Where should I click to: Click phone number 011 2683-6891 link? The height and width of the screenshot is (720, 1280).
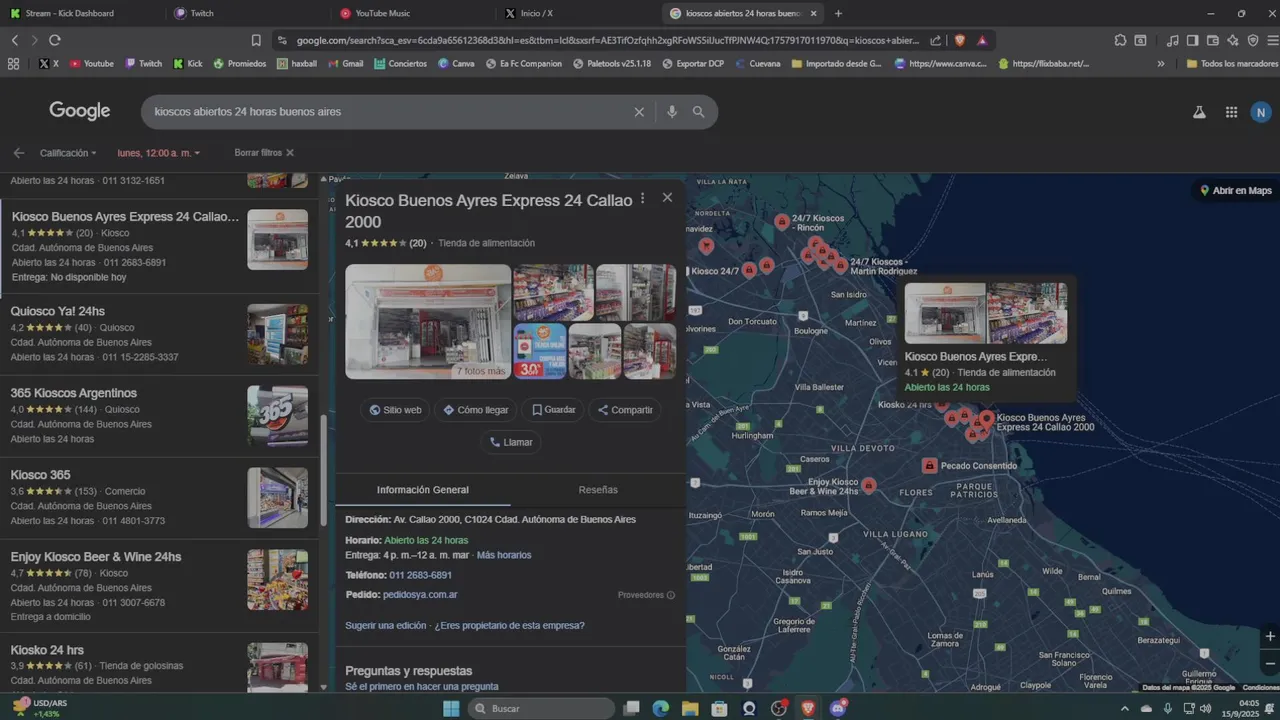click(x=420, y=575)
